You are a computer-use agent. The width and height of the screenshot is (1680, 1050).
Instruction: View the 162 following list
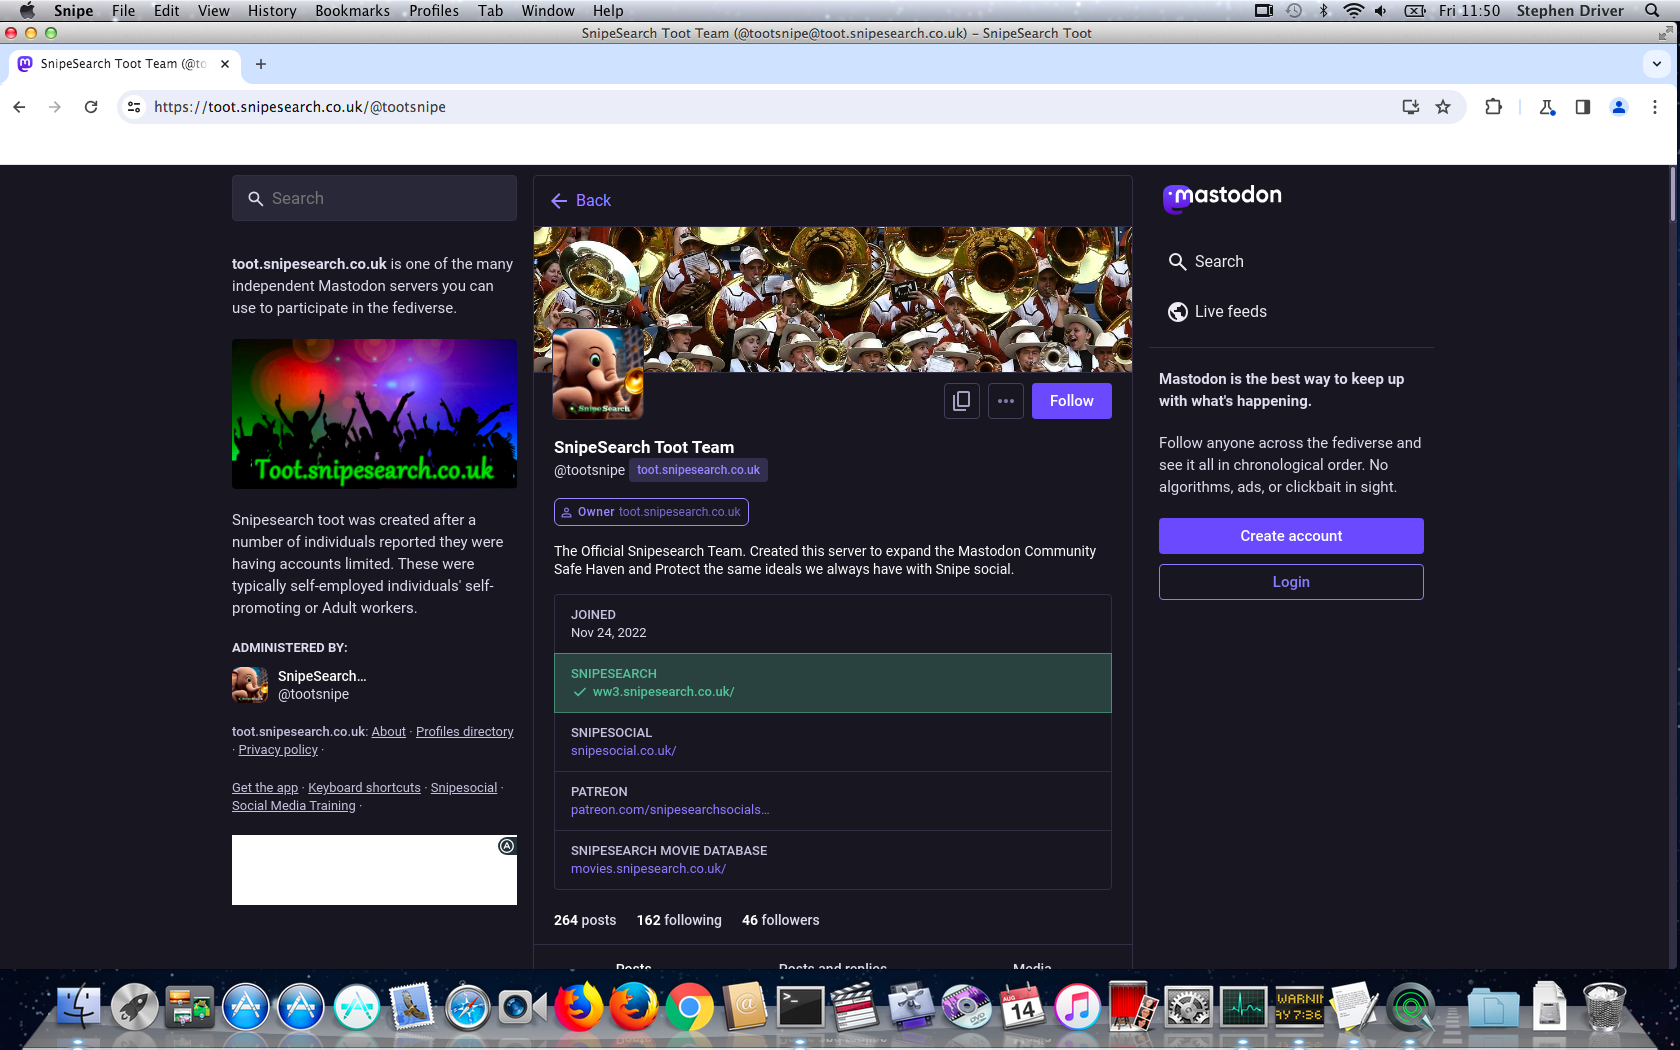pyautogui.click(x=679, y=920)
